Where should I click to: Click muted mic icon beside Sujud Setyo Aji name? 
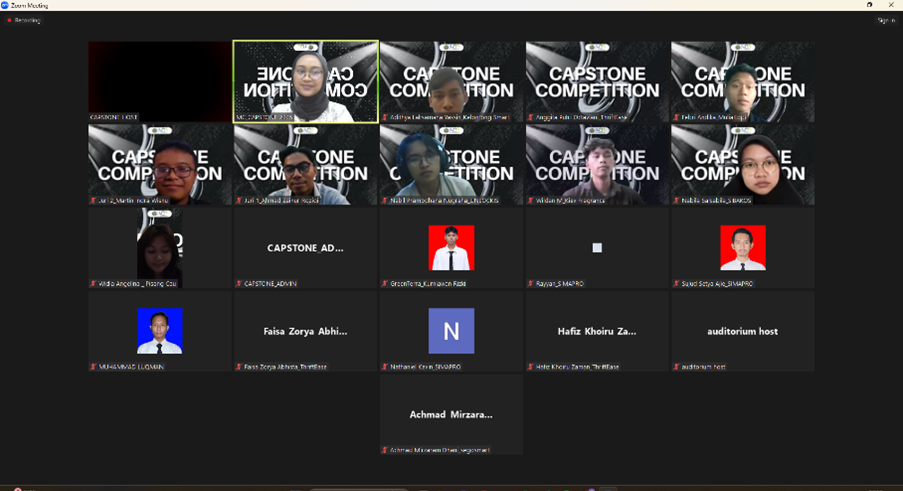click(x=676, y=283)
